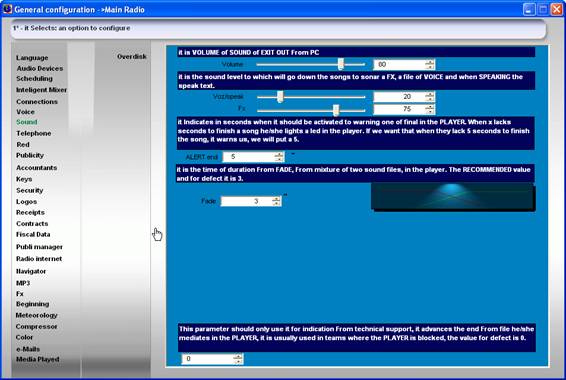The width and height of the screenshot is (566, 380).
Task: Open e-Mails configuration
Action: point(28,349)
